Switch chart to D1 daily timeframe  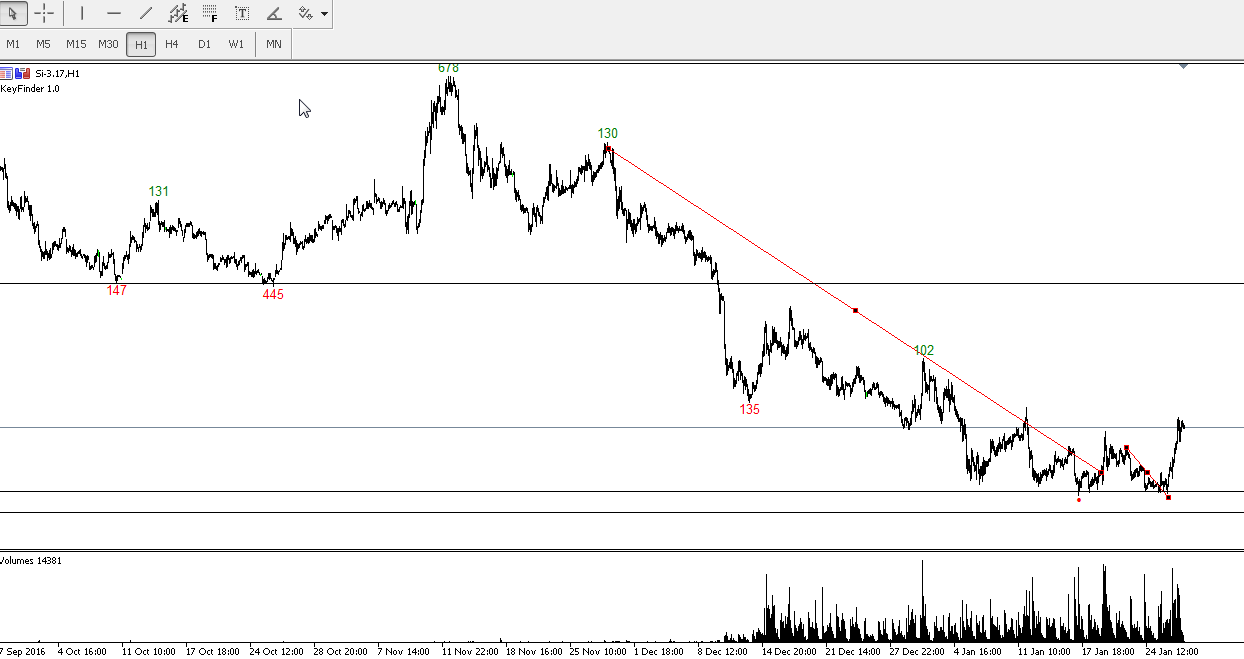pyautogui.click(x=204, y=44)
